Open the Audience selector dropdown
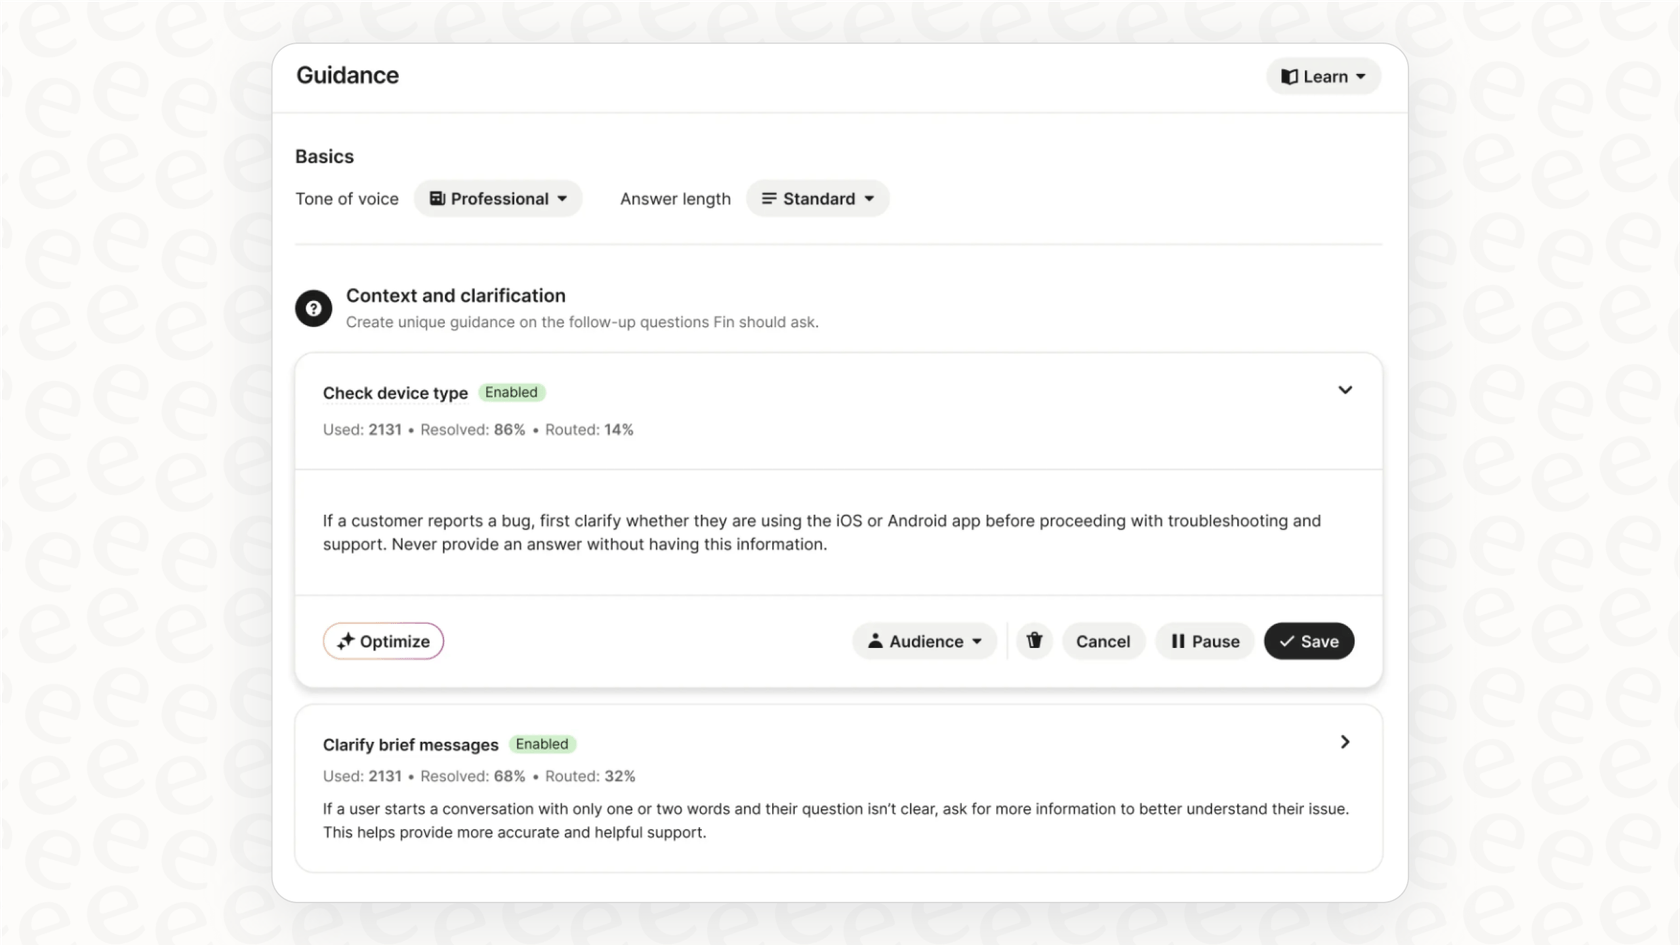1680x945 pixels. (x=924, y=641)
